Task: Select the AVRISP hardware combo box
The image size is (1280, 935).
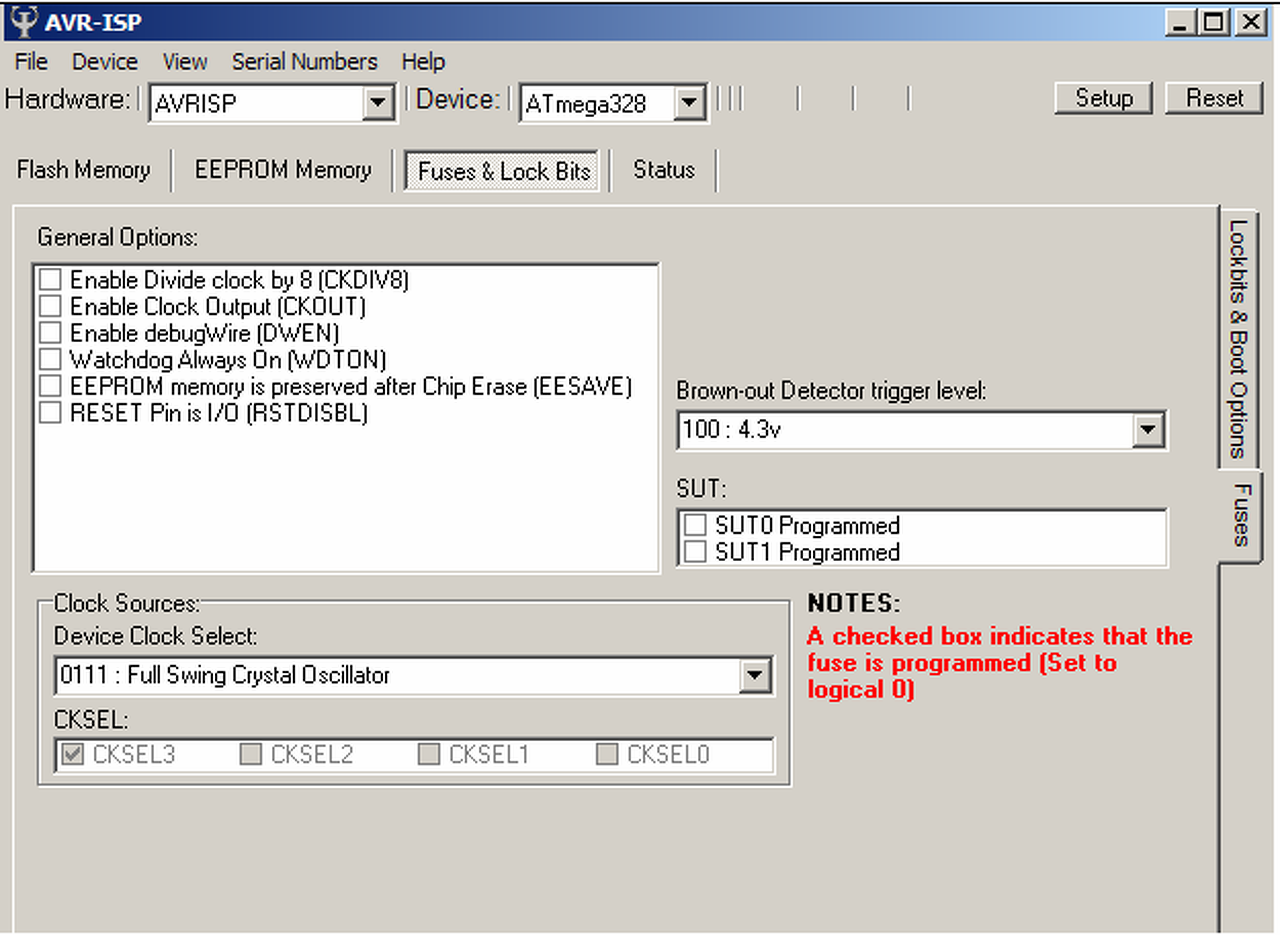Action: (272, 103)
